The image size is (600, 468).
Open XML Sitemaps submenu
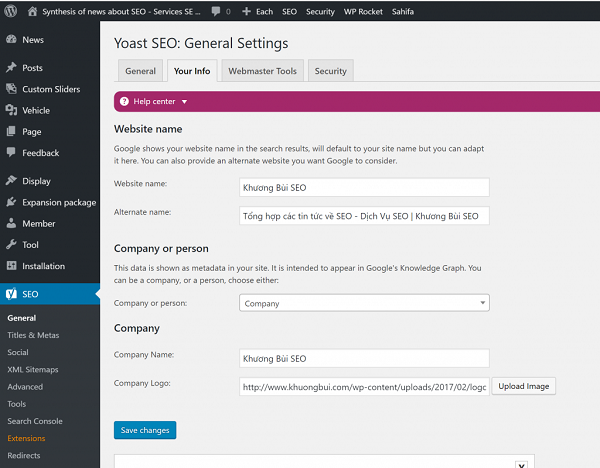point(33,369)
